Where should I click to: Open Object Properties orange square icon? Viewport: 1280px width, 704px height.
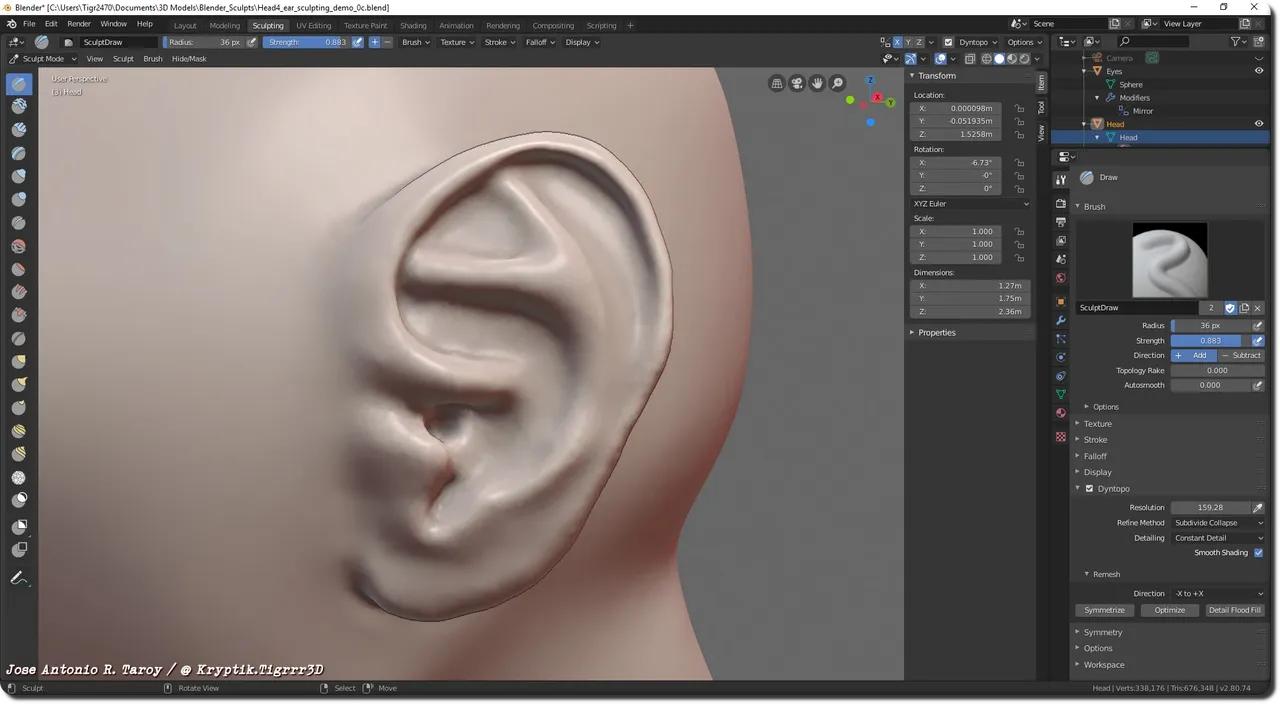pos(1060,301)
